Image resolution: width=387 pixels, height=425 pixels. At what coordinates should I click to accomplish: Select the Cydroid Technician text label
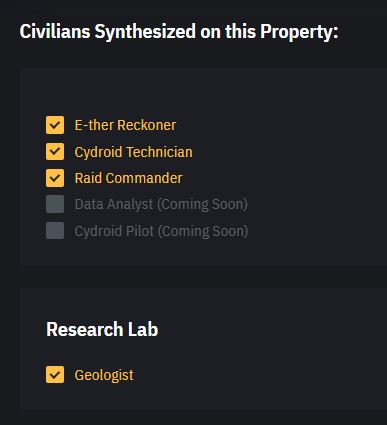(x=133, y=152)
